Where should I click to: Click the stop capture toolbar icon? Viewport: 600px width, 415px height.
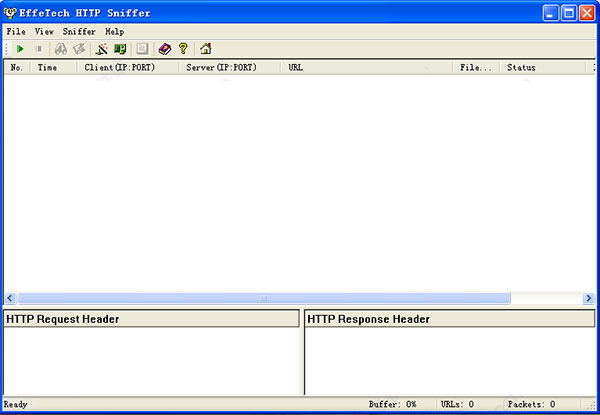tap(39, 49)
